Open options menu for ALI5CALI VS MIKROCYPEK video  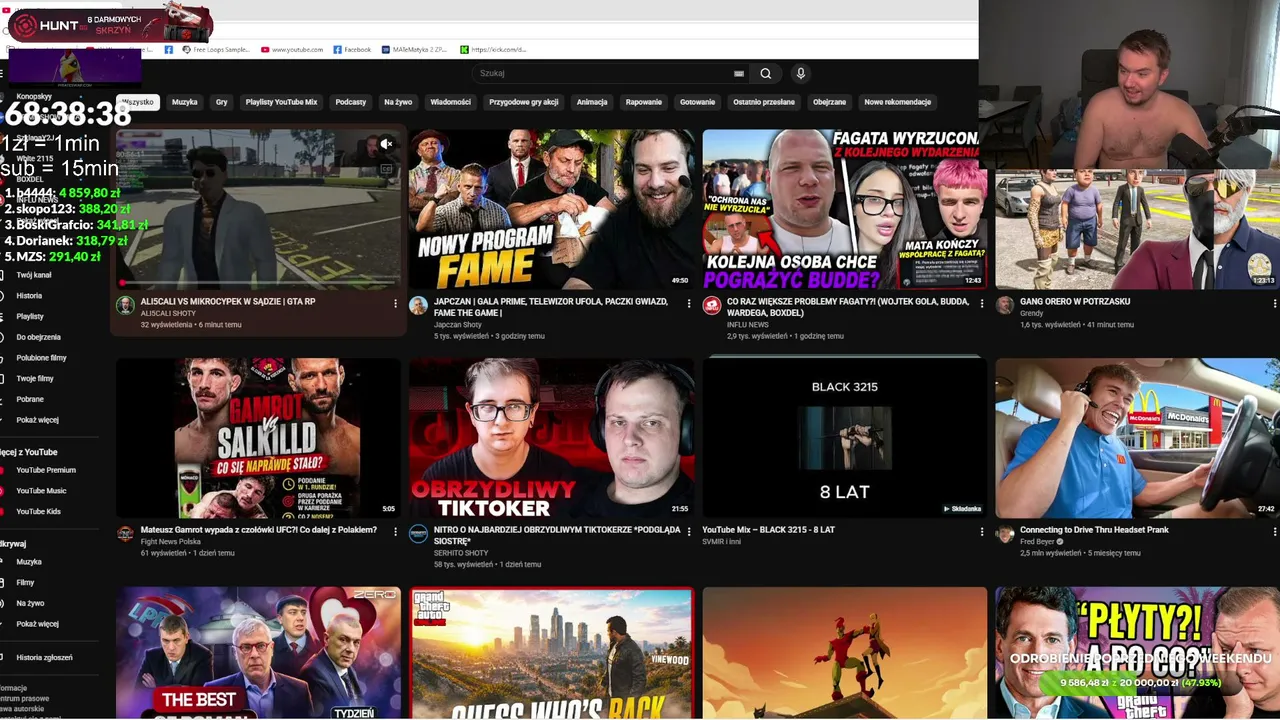pyautogui.click(x=395, y=303)
